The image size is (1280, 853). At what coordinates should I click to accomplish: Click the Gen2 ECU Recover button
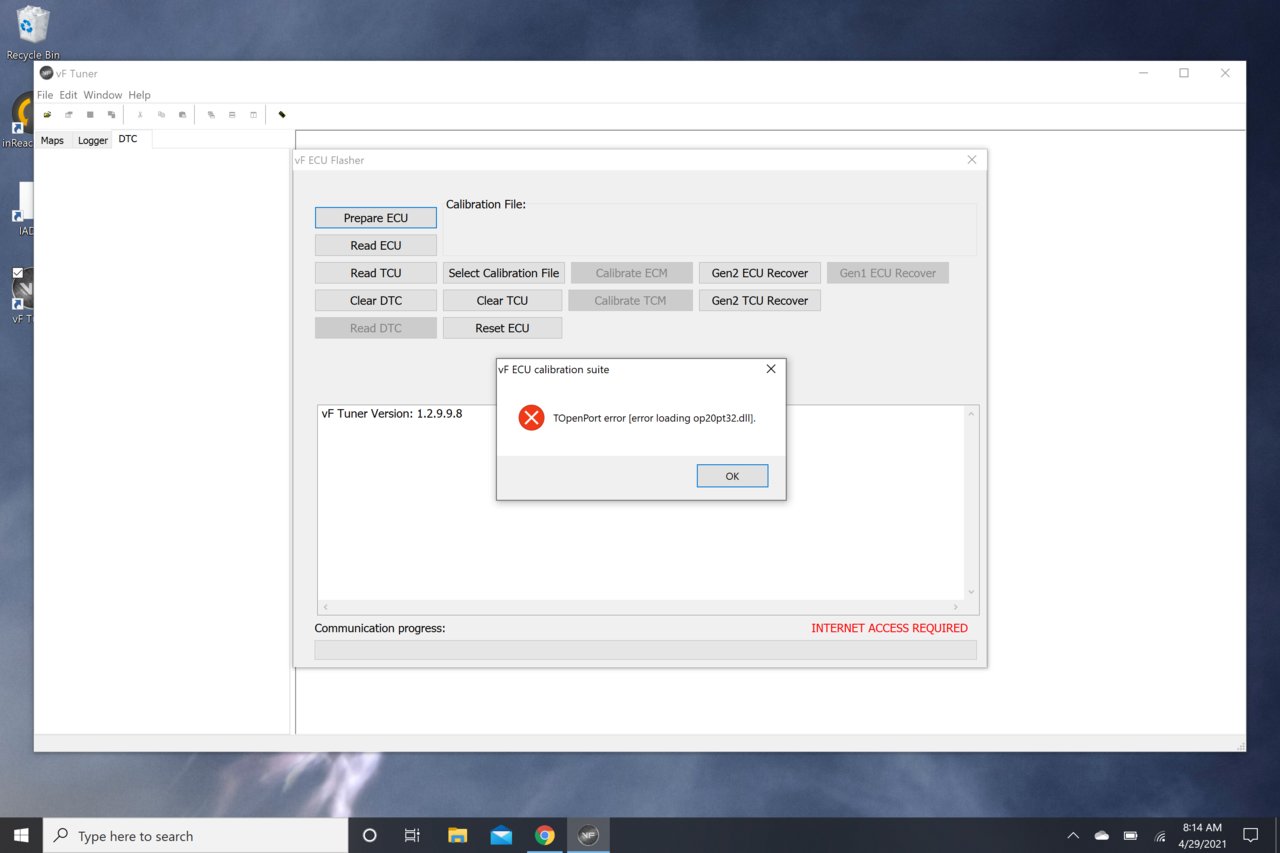760,273
